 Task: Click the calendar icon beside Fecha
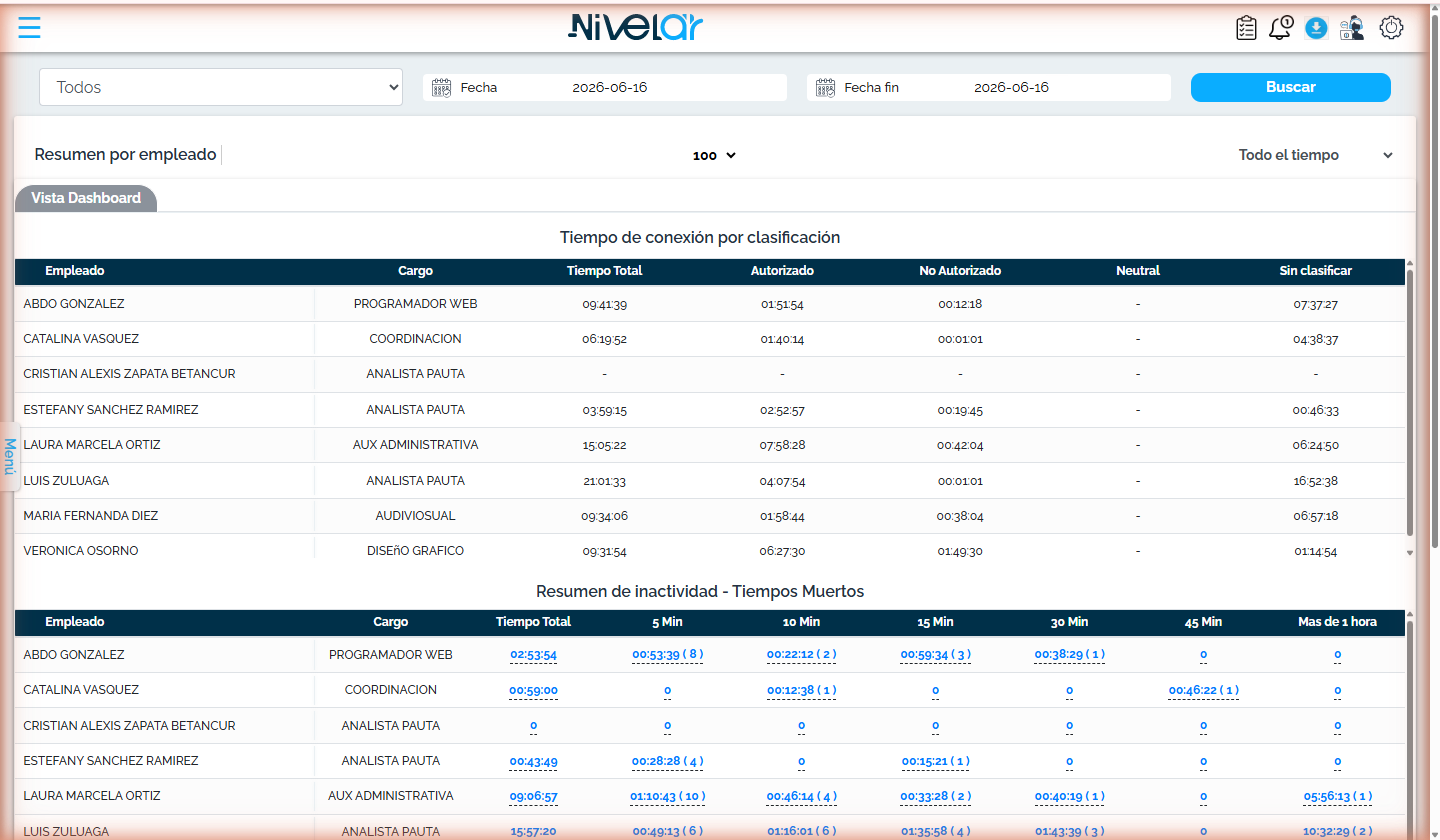pos(441,88)
